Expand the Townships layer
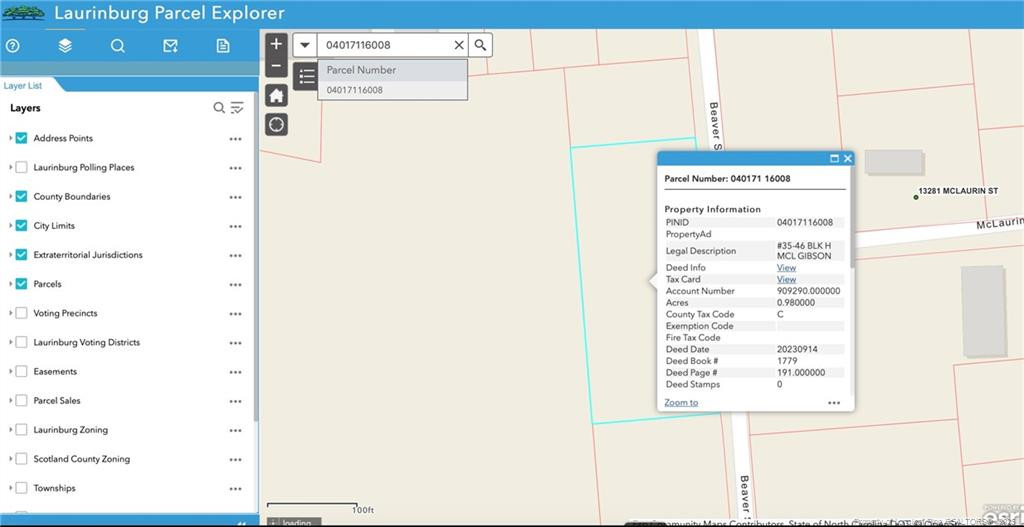 pyautogui.click(x=10, y=488)
